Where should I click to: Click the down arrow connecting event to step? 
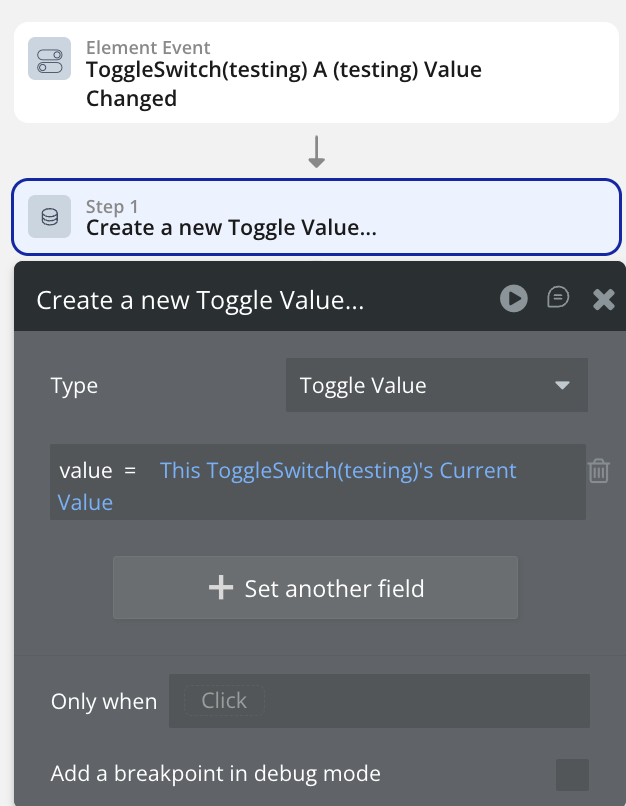pyautogui.click(x=316, y=151)
